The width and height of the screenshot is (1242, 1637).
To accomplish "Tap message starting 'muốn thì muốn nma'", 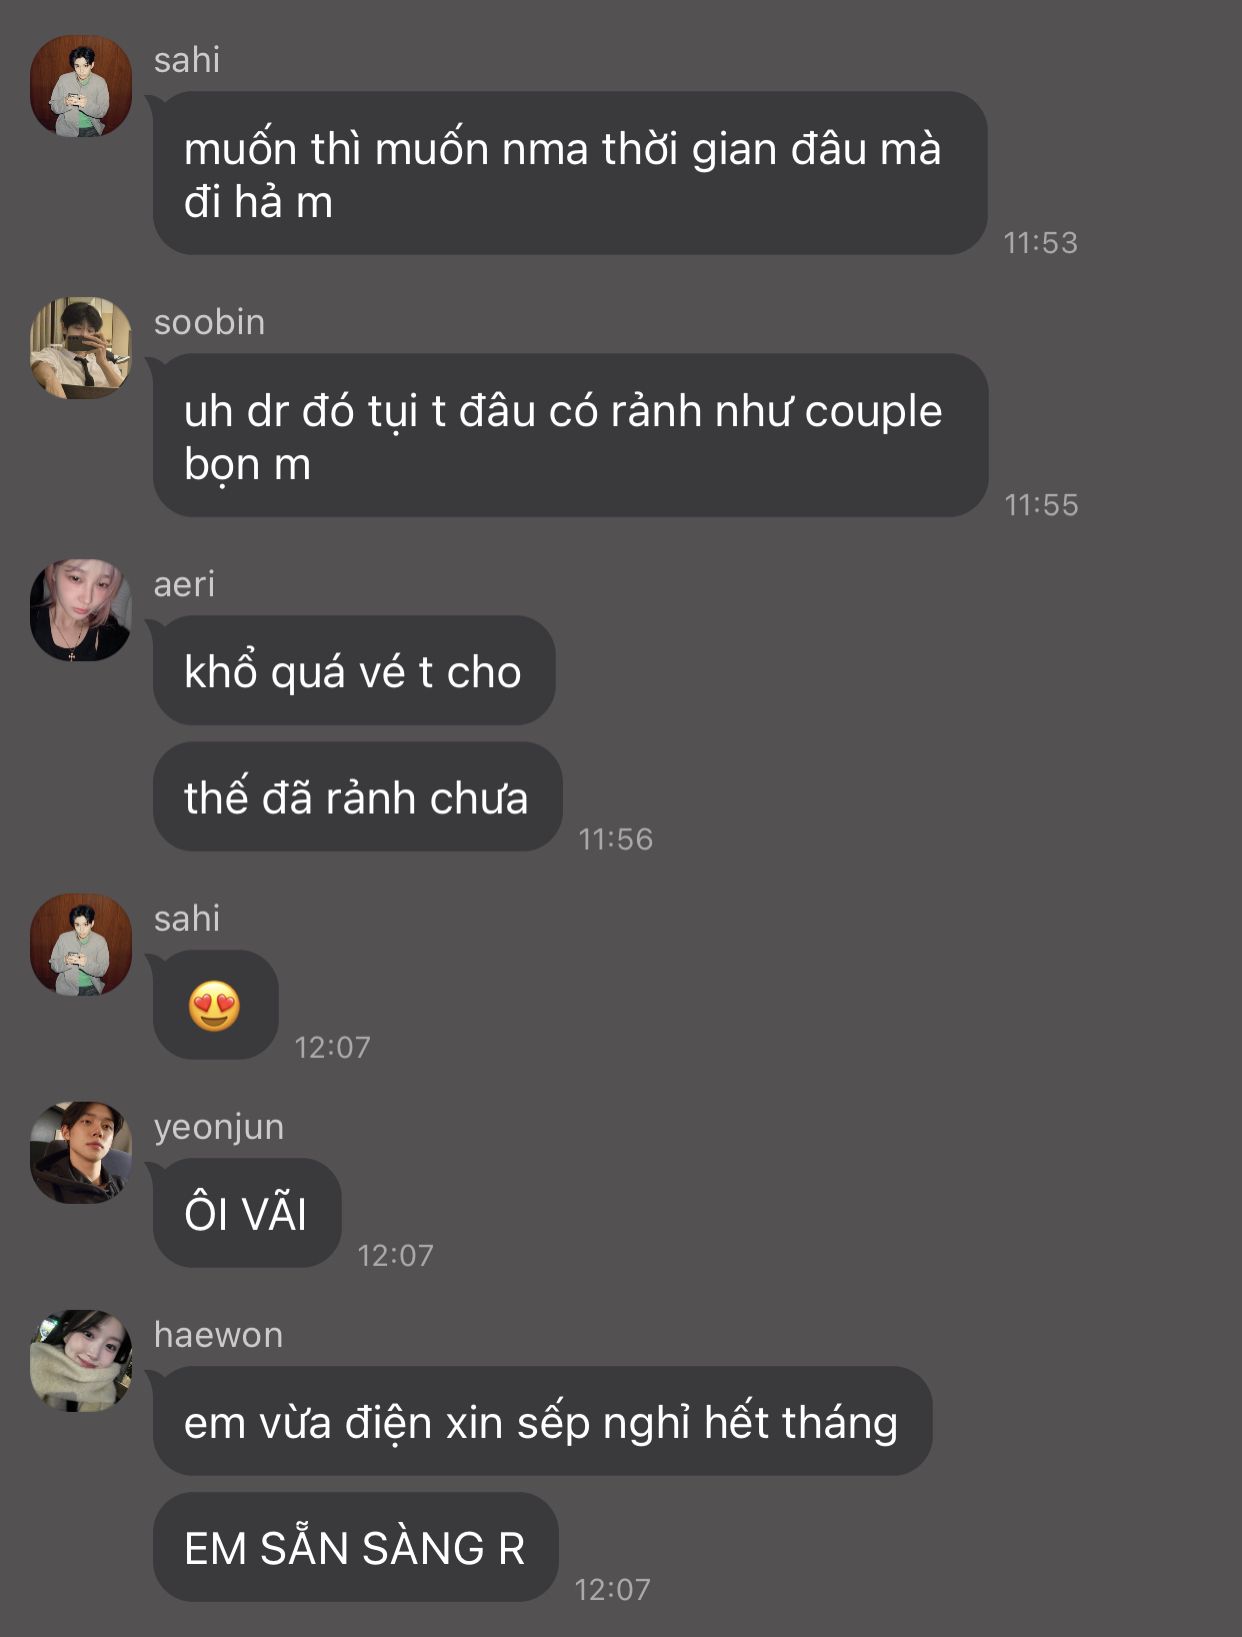I will [x=570, y=173].
